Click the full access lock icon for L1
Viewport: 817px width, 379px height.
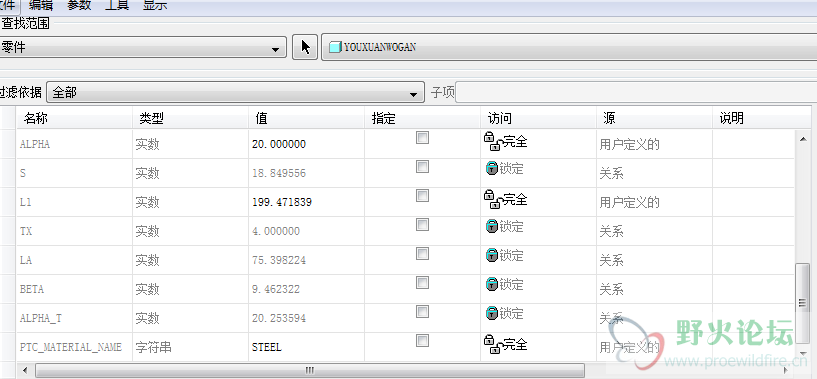coord(492,199)
